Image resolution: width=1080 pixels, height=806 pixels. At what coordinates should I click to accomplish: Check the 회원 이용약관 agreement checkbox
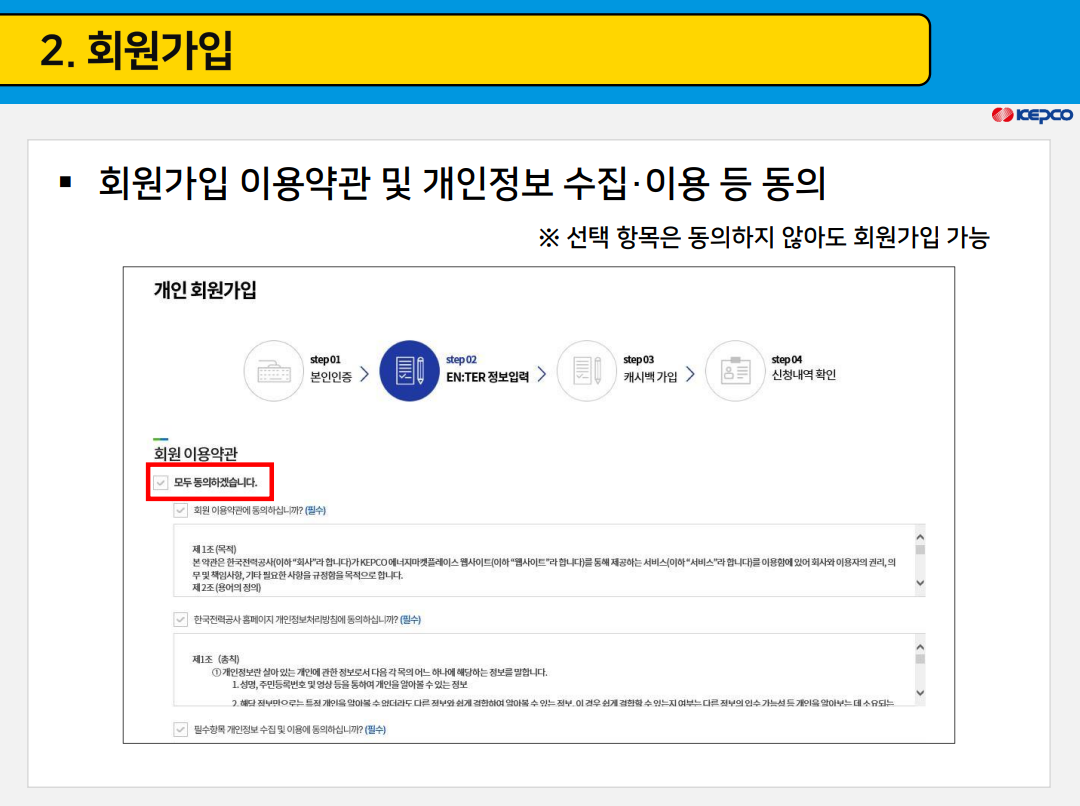tap(178, 510)
